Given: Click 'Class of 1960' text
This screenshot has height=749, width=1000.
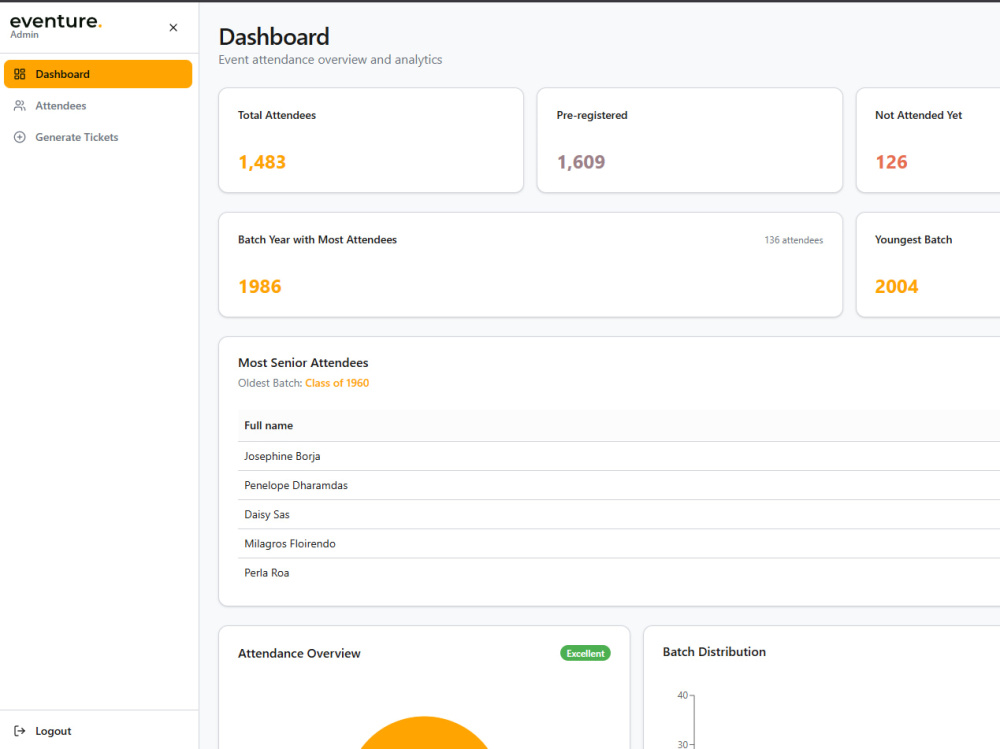Looking at the screenshot, I should 337,383.
